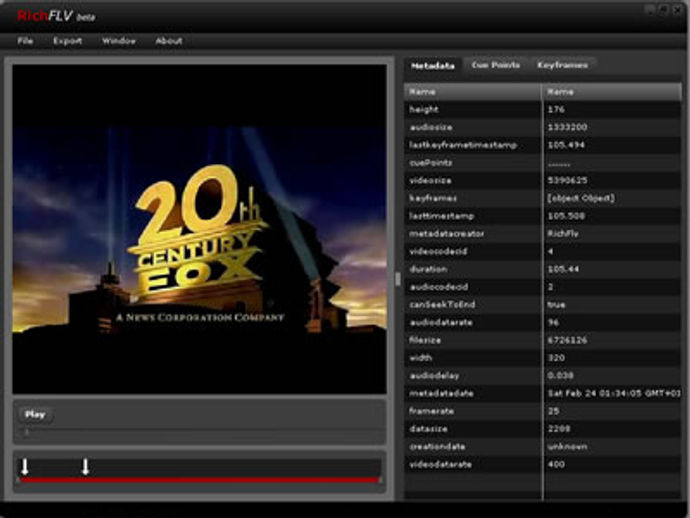
Task: Open the About menu
Action: point(169,41)
